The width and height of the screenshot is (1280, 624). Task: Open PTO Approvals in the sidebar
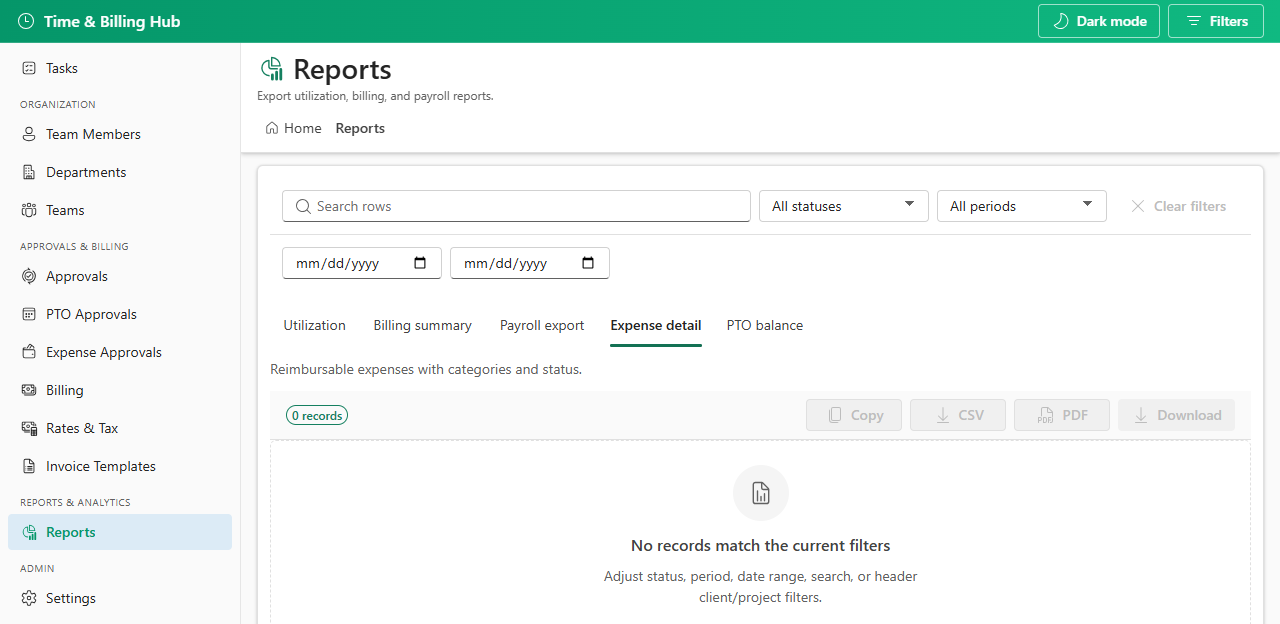pyautogui.click(x=120, y=314)
